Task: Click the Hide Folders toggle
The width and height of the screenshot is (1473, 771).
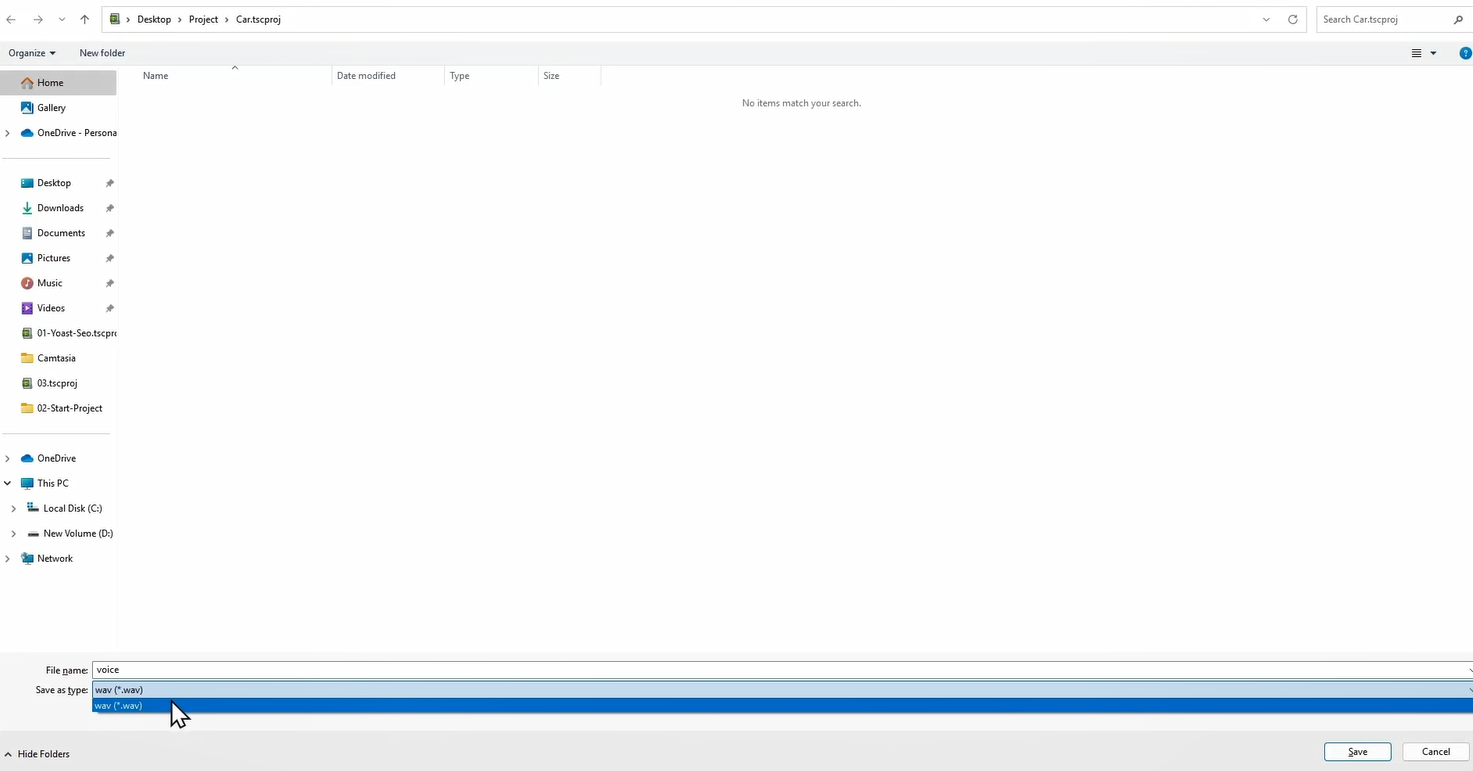Action: click(38, 754)
